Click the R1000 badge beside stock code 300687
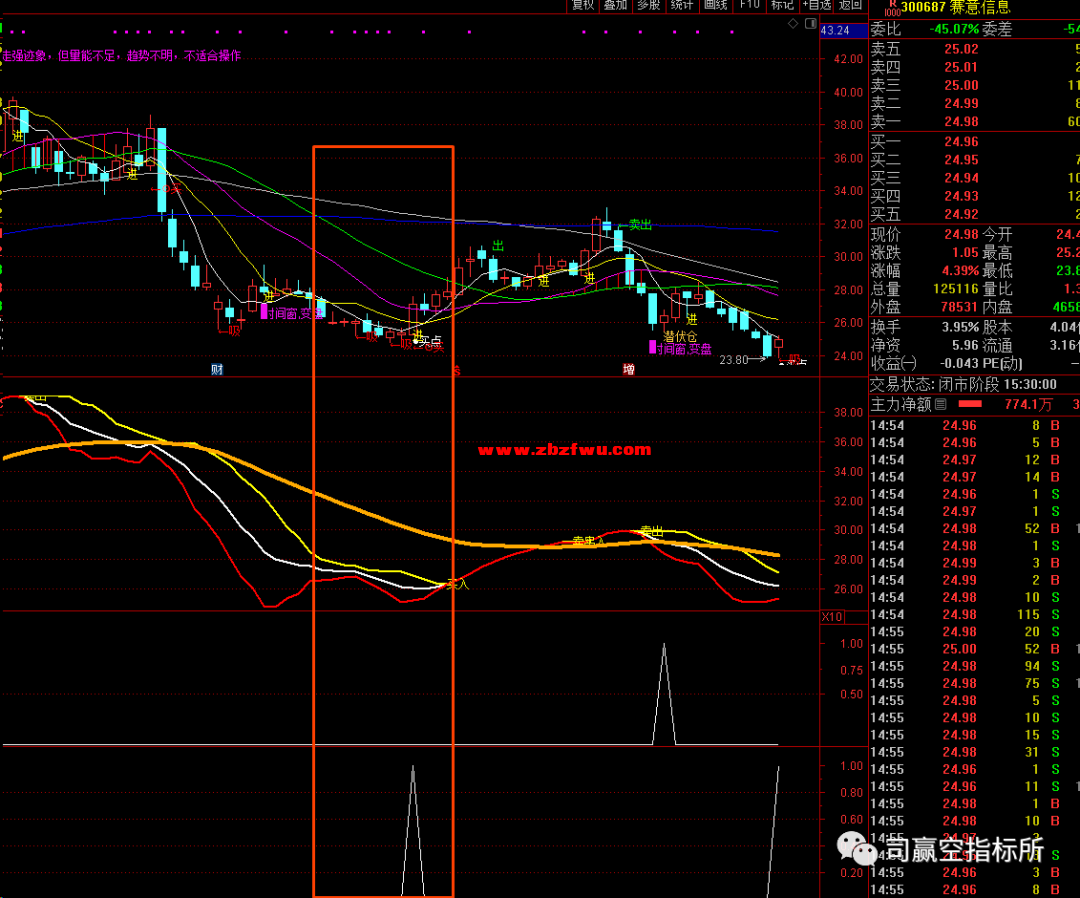 [x=892, y=8]
